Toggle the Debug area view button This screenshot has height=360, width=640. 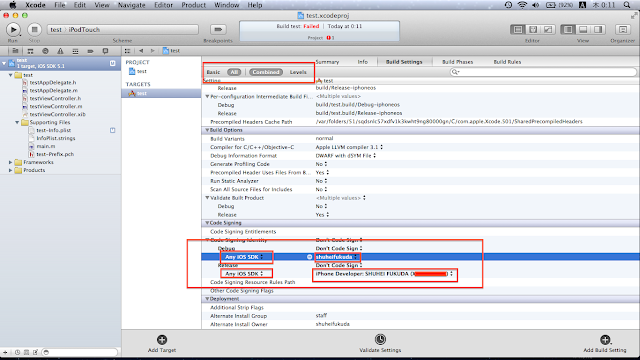583,29
